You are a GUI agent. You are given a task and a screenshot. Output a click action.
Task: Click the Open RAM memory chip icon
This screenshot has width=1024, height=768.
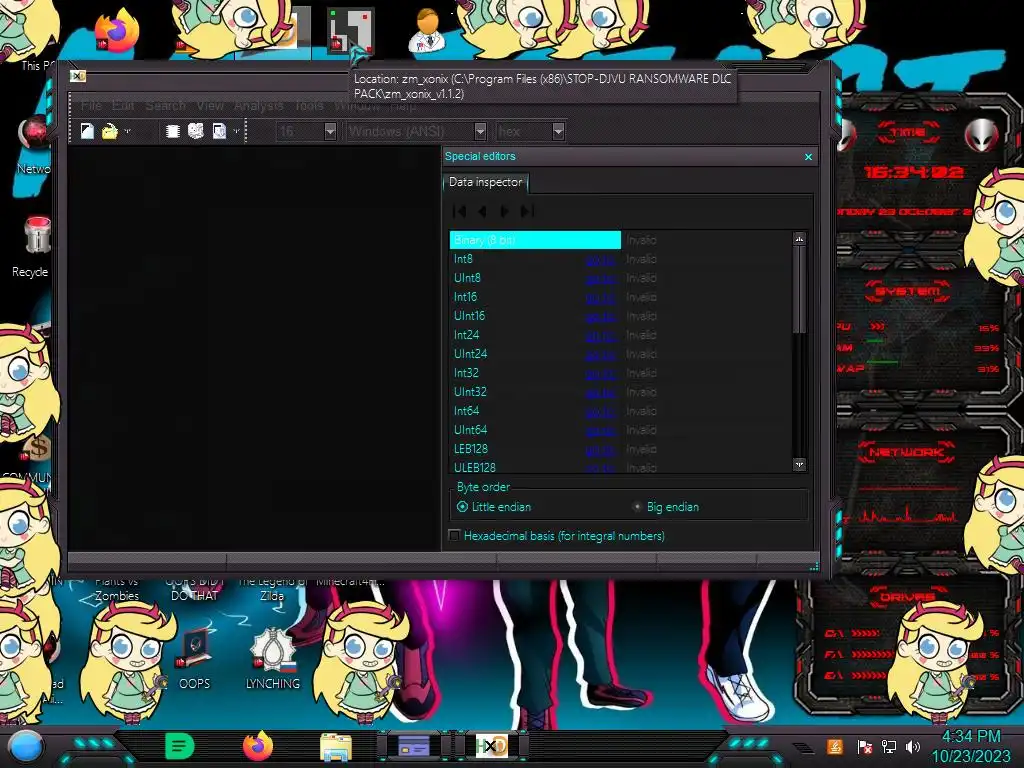[x=172, y=131]
